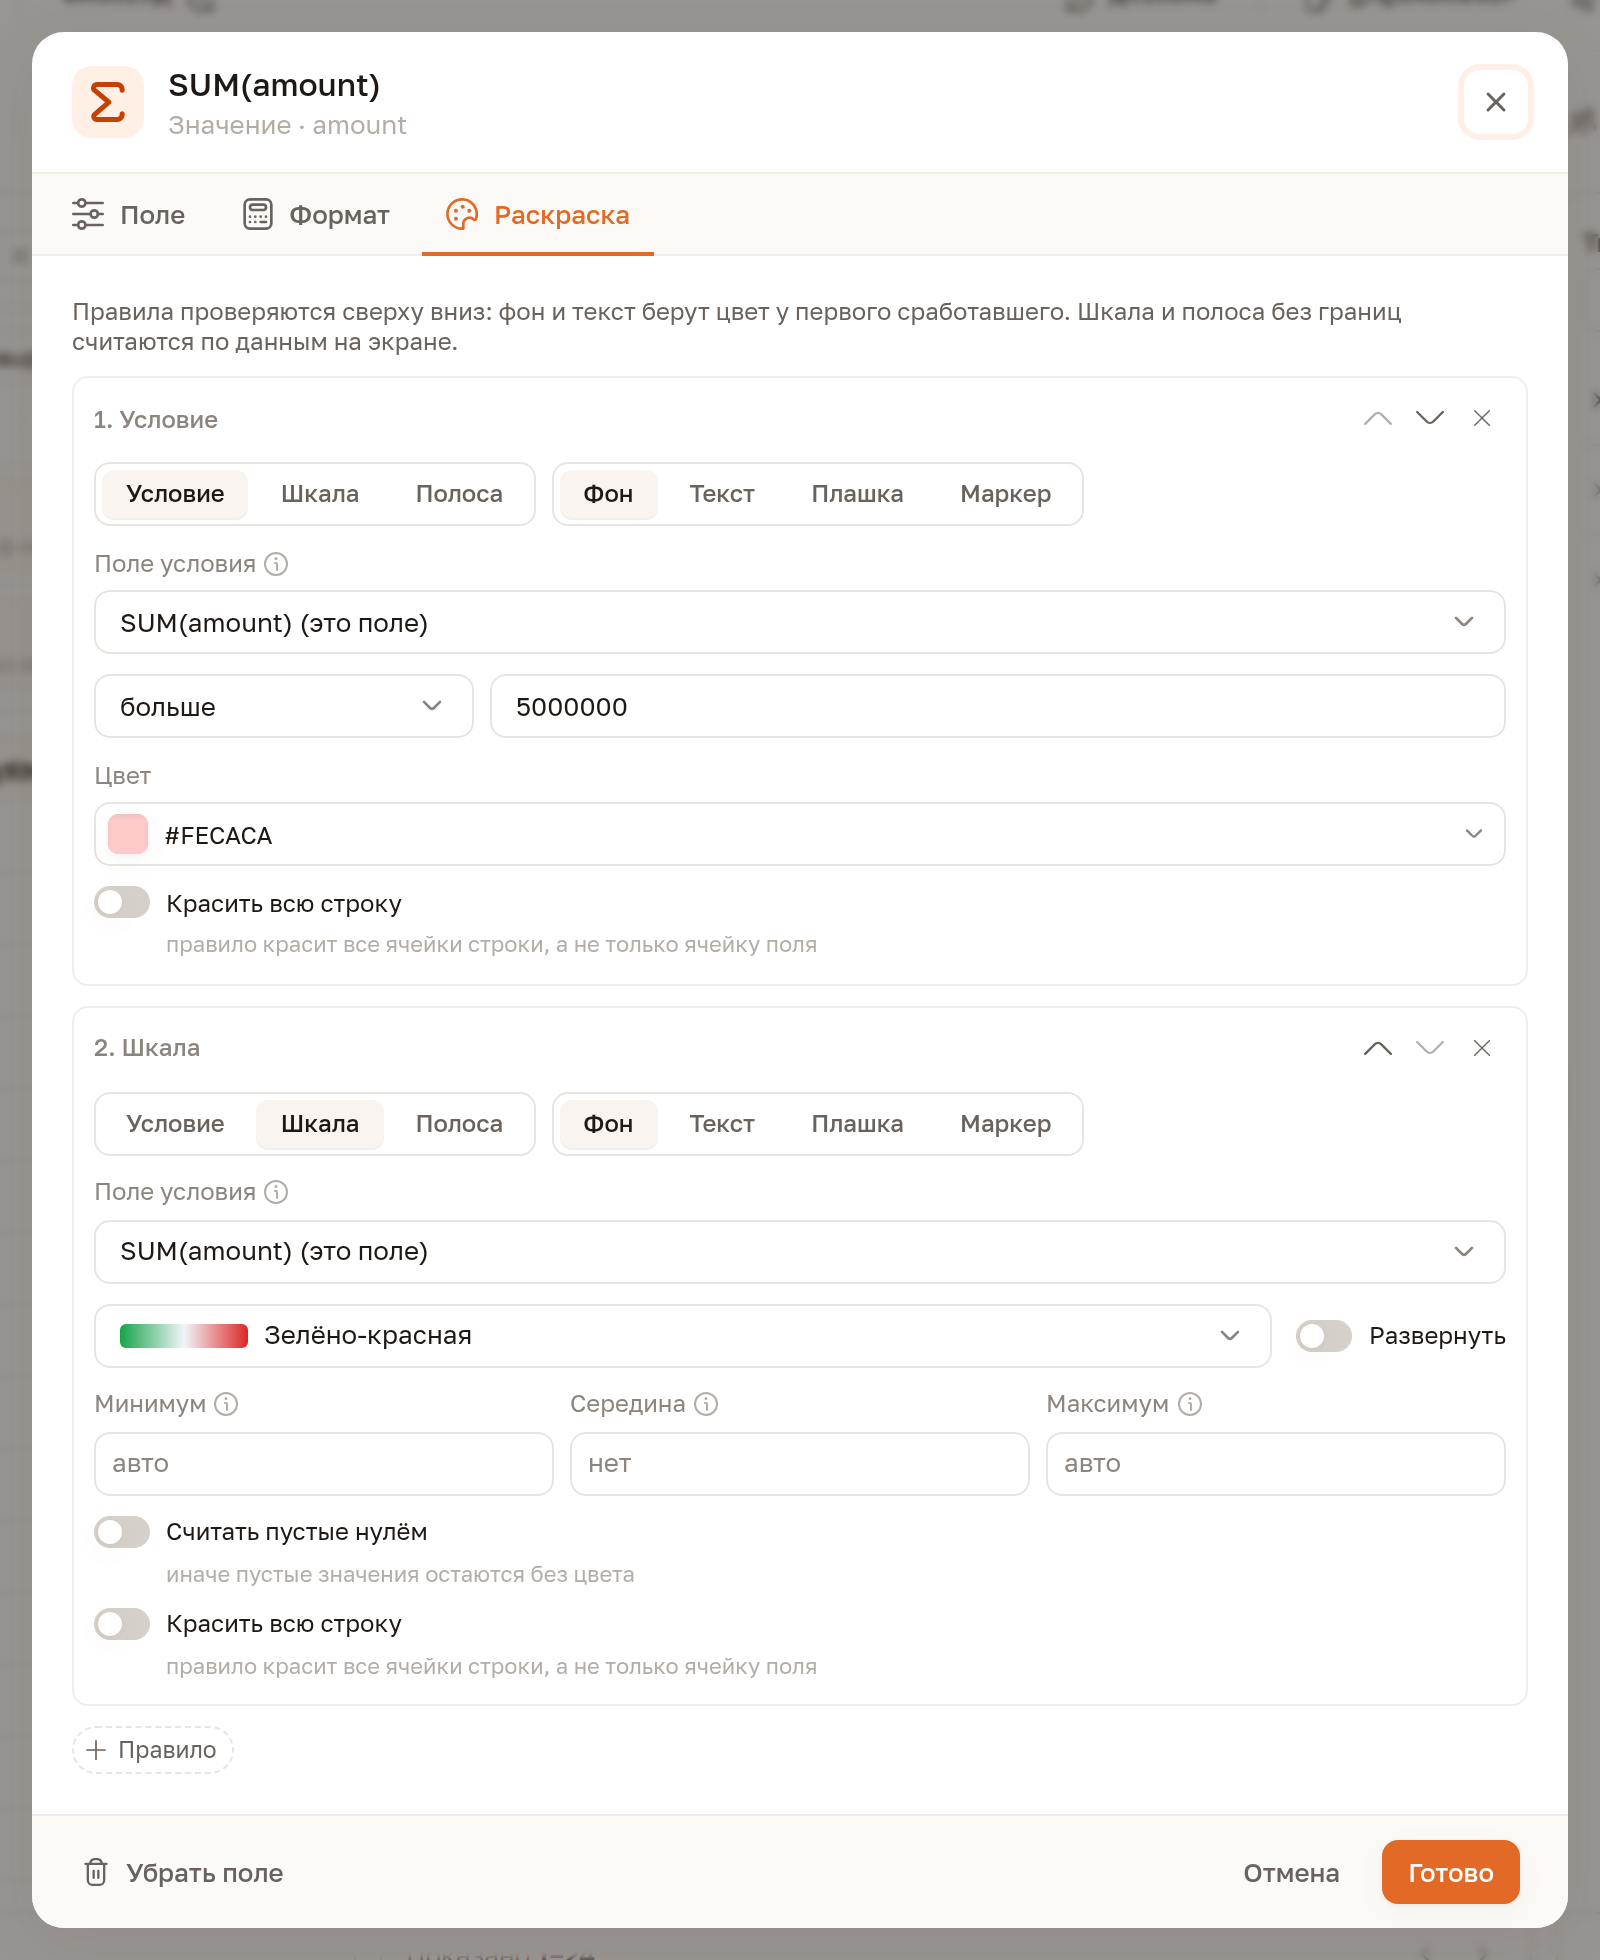Viewport: 1600px width, 1960px height.
Task: Open rule 1 condition field dropdown
Action: point(800,622)
